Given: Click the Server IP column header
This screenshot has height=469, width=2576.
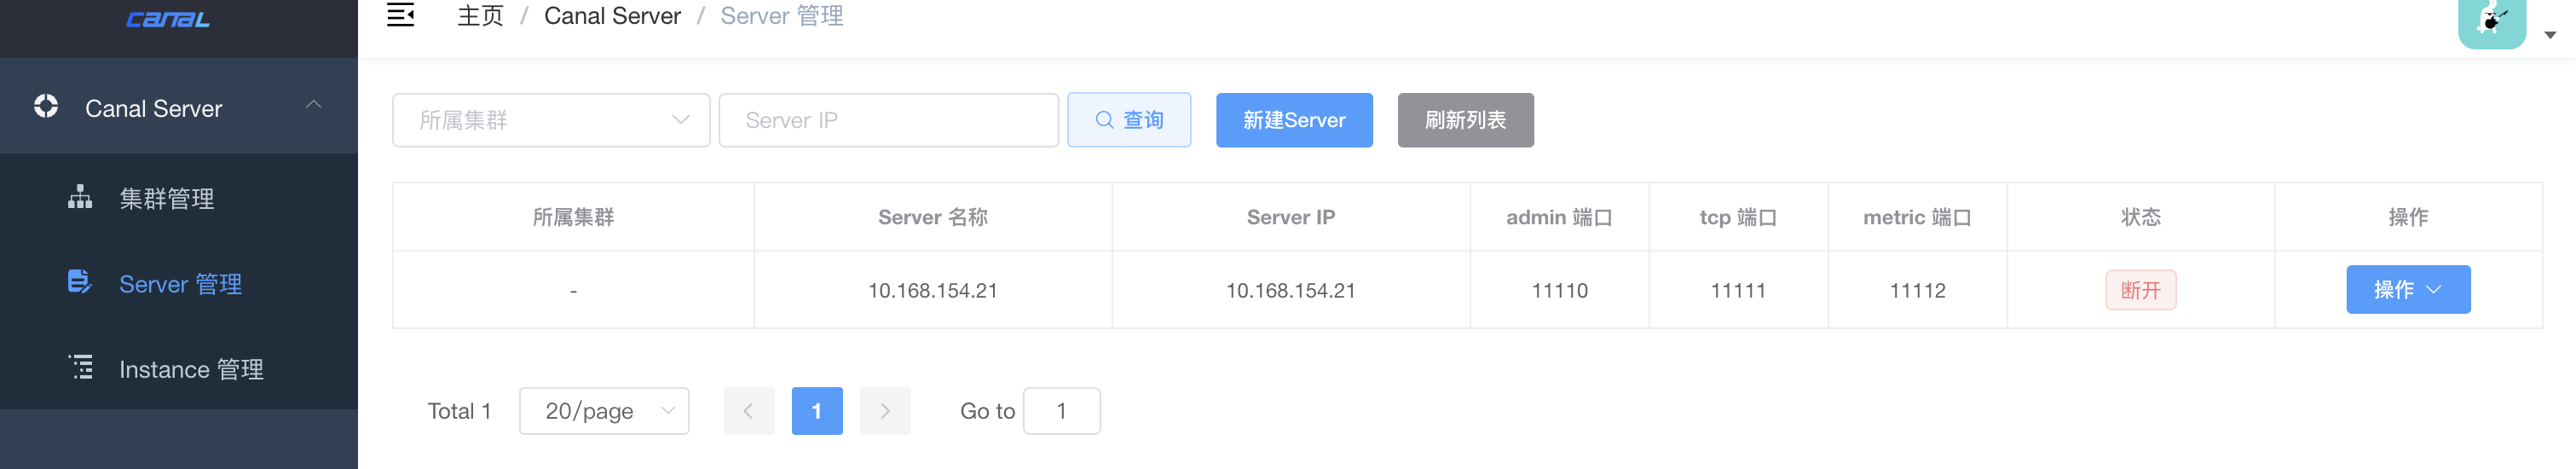Looking at the screenshot, I should (1290, 217).
